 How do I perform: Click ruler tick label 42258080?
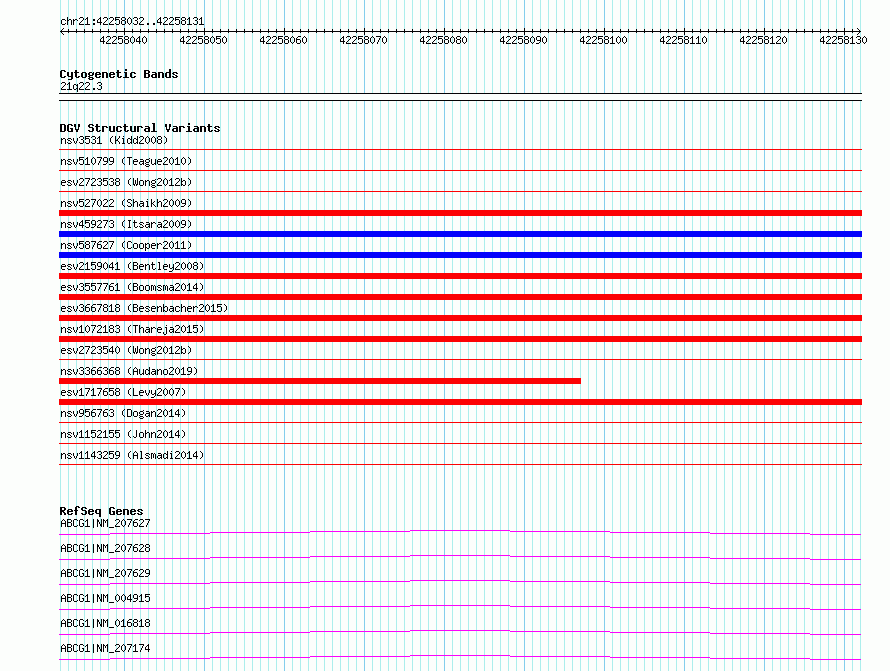(443, 40)
